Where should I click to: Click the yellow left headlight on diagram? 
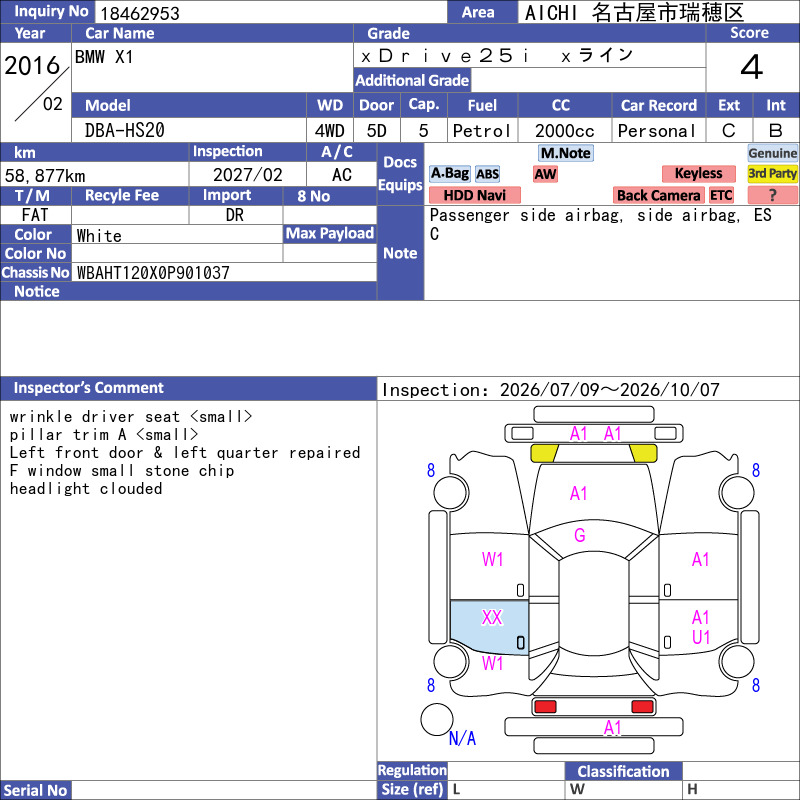544,453
